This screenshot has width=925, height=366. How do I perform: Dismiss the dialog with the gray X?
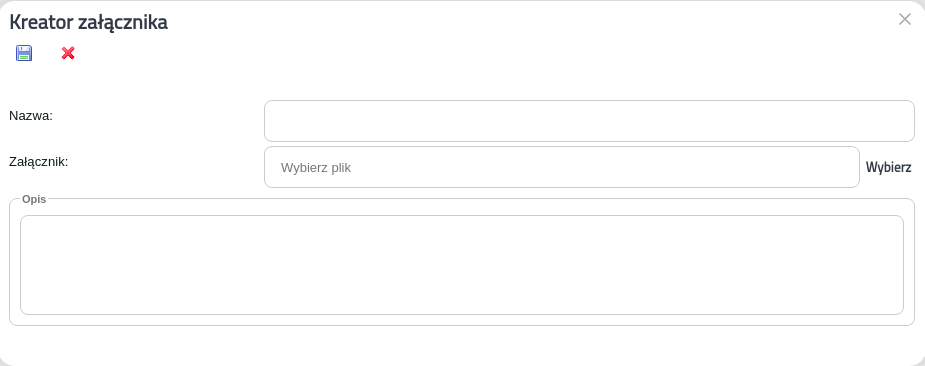click(904, 19)
